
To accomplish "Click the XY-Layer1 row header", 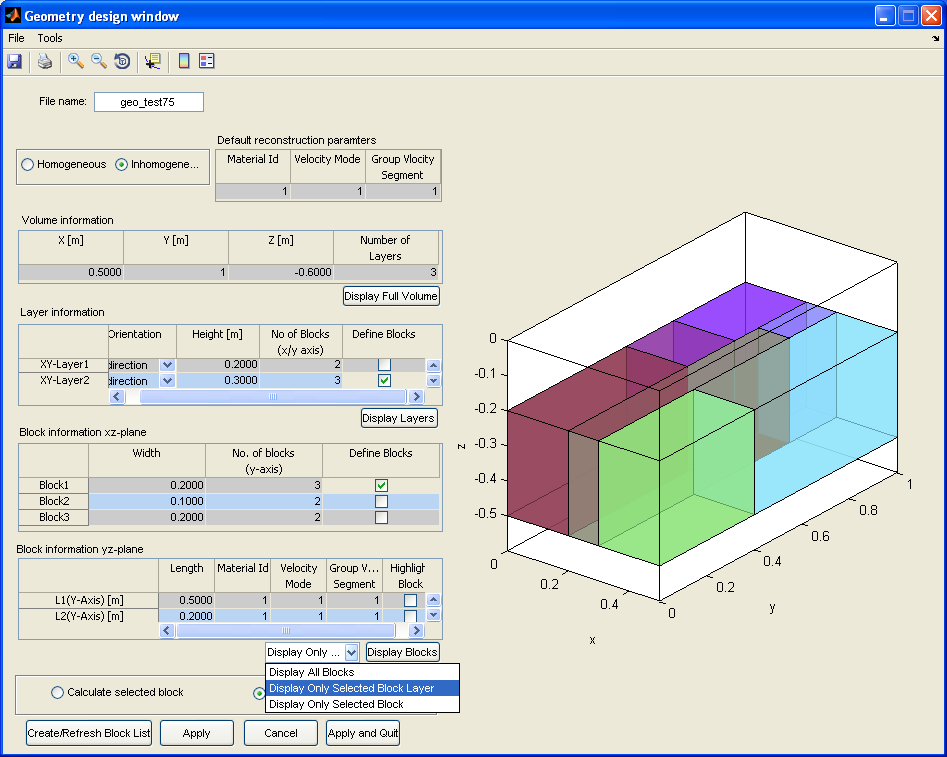I will click(64, 364).
